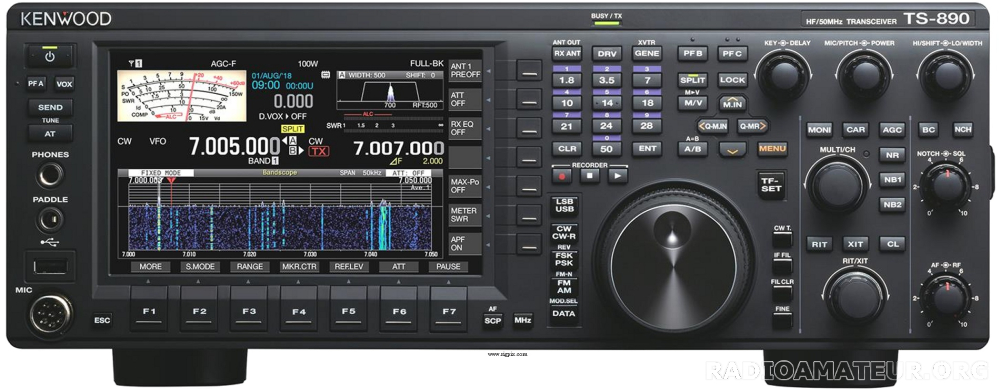Enable noise reduction with NR button

(892, 155)
